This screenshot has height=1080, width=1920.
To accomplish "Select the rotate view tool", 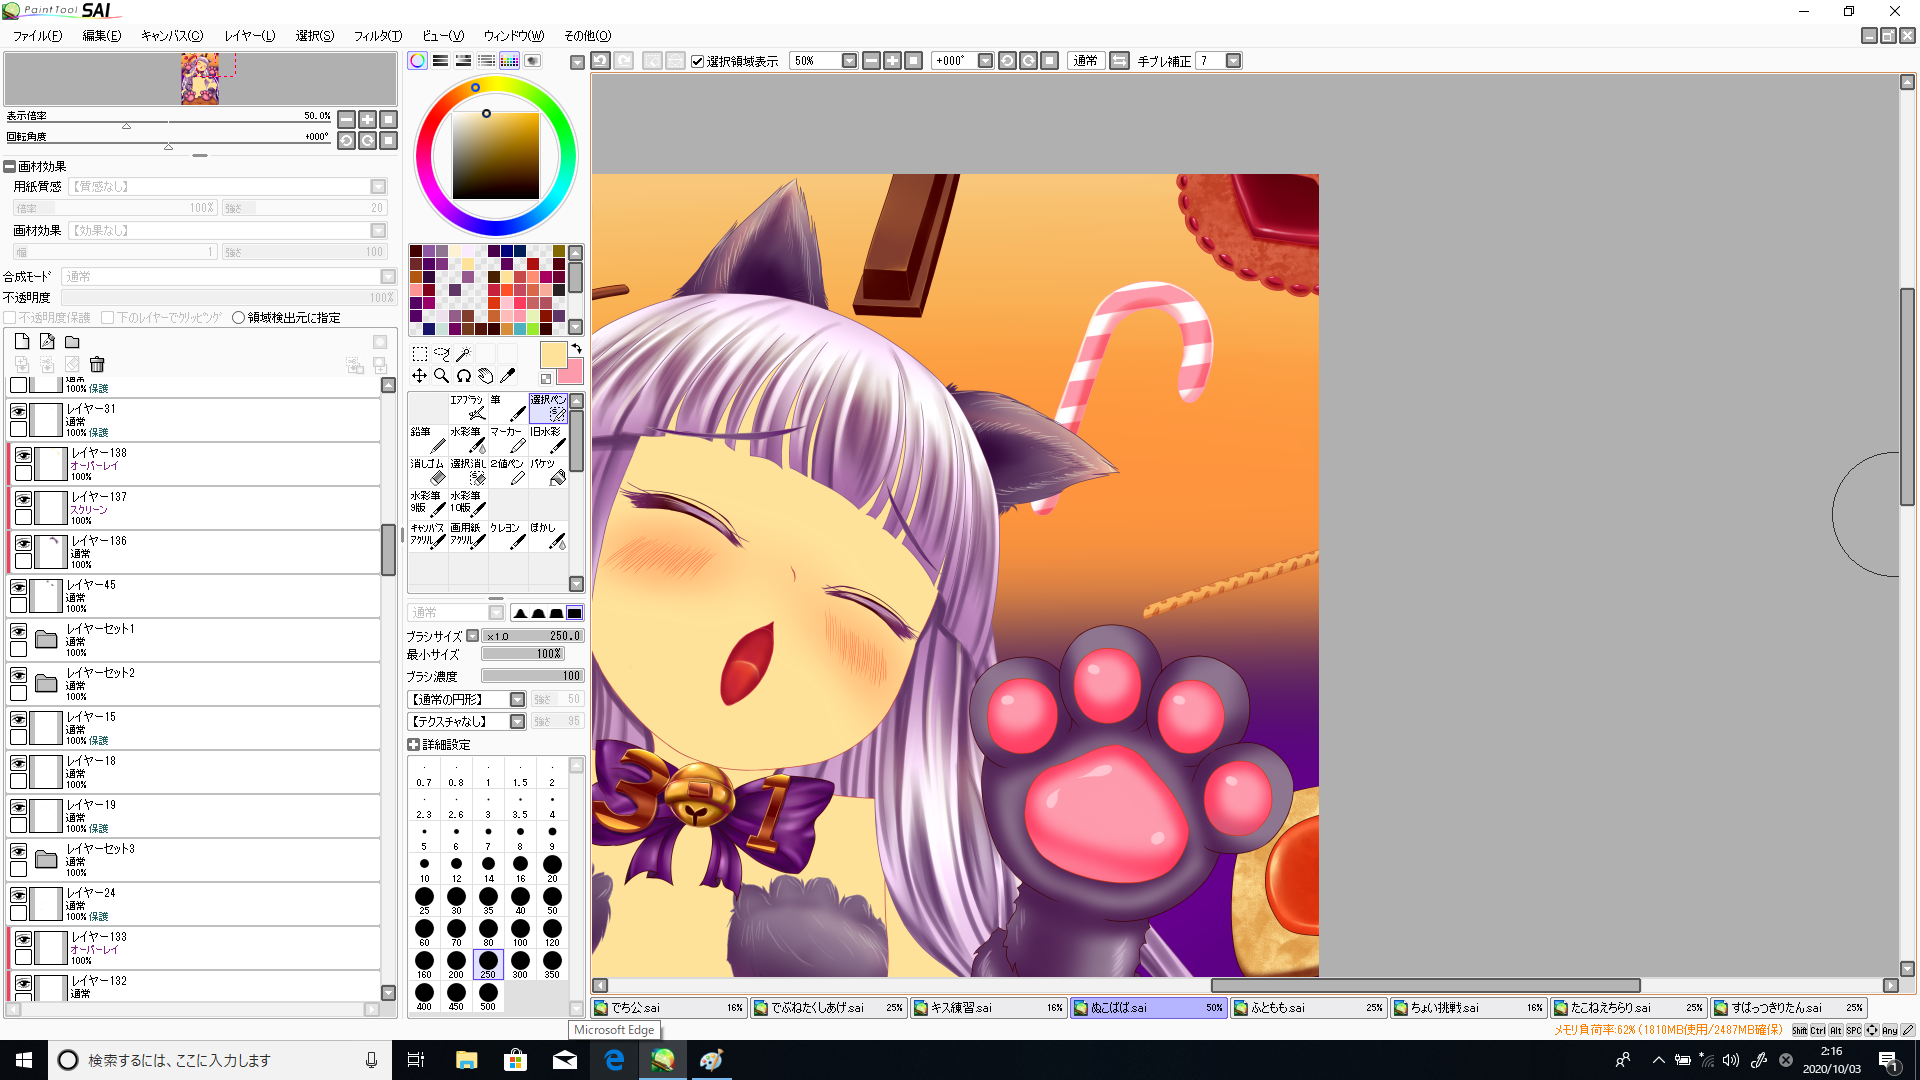I will click(464, 376).
